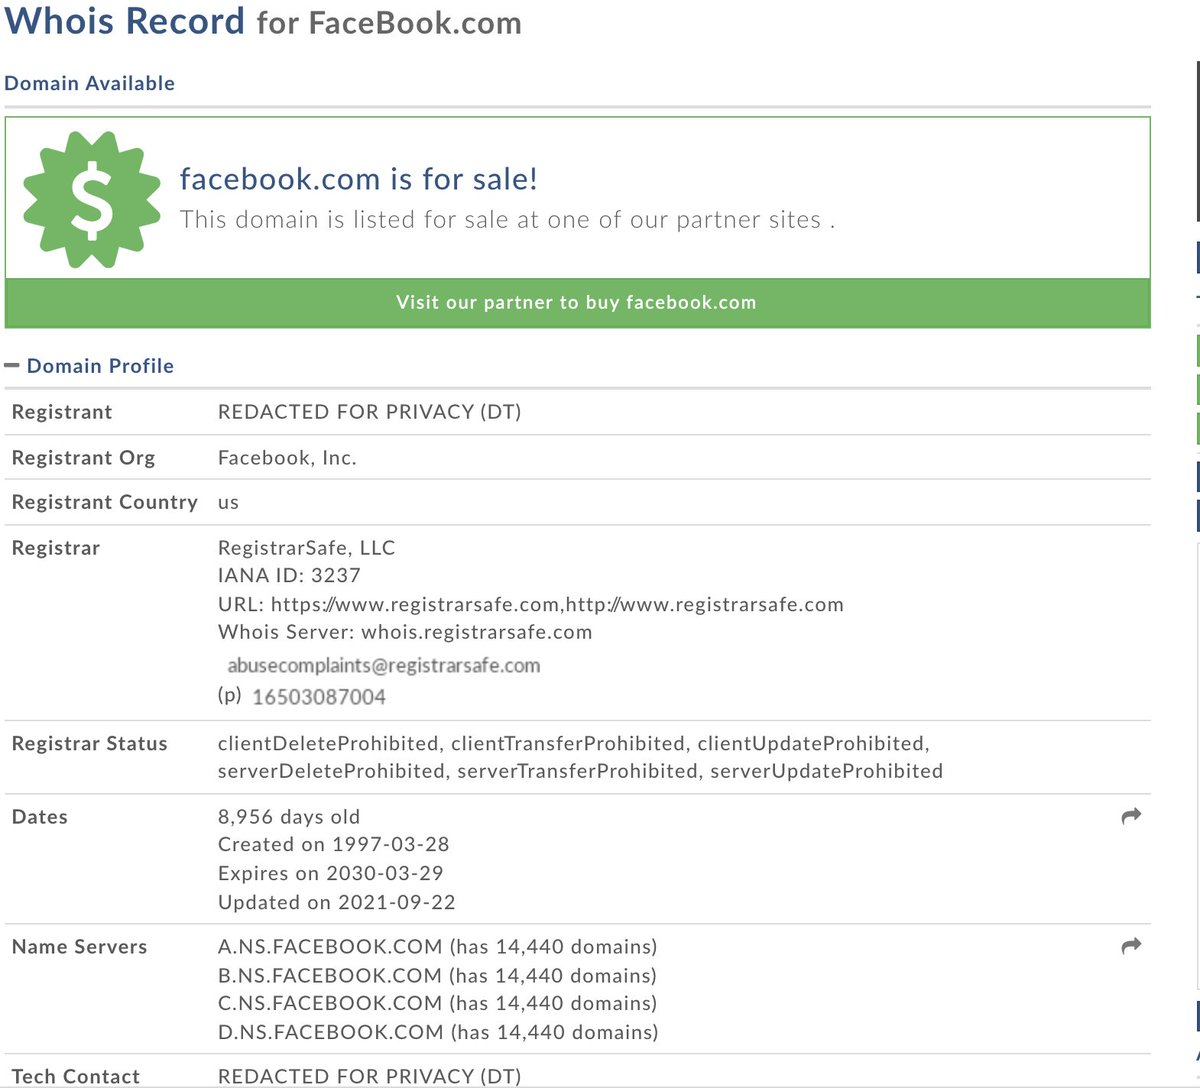
Task: Select the registrar name RegistrarSafe, LLC
Action: pyautogui.click(x=306, y=548)
